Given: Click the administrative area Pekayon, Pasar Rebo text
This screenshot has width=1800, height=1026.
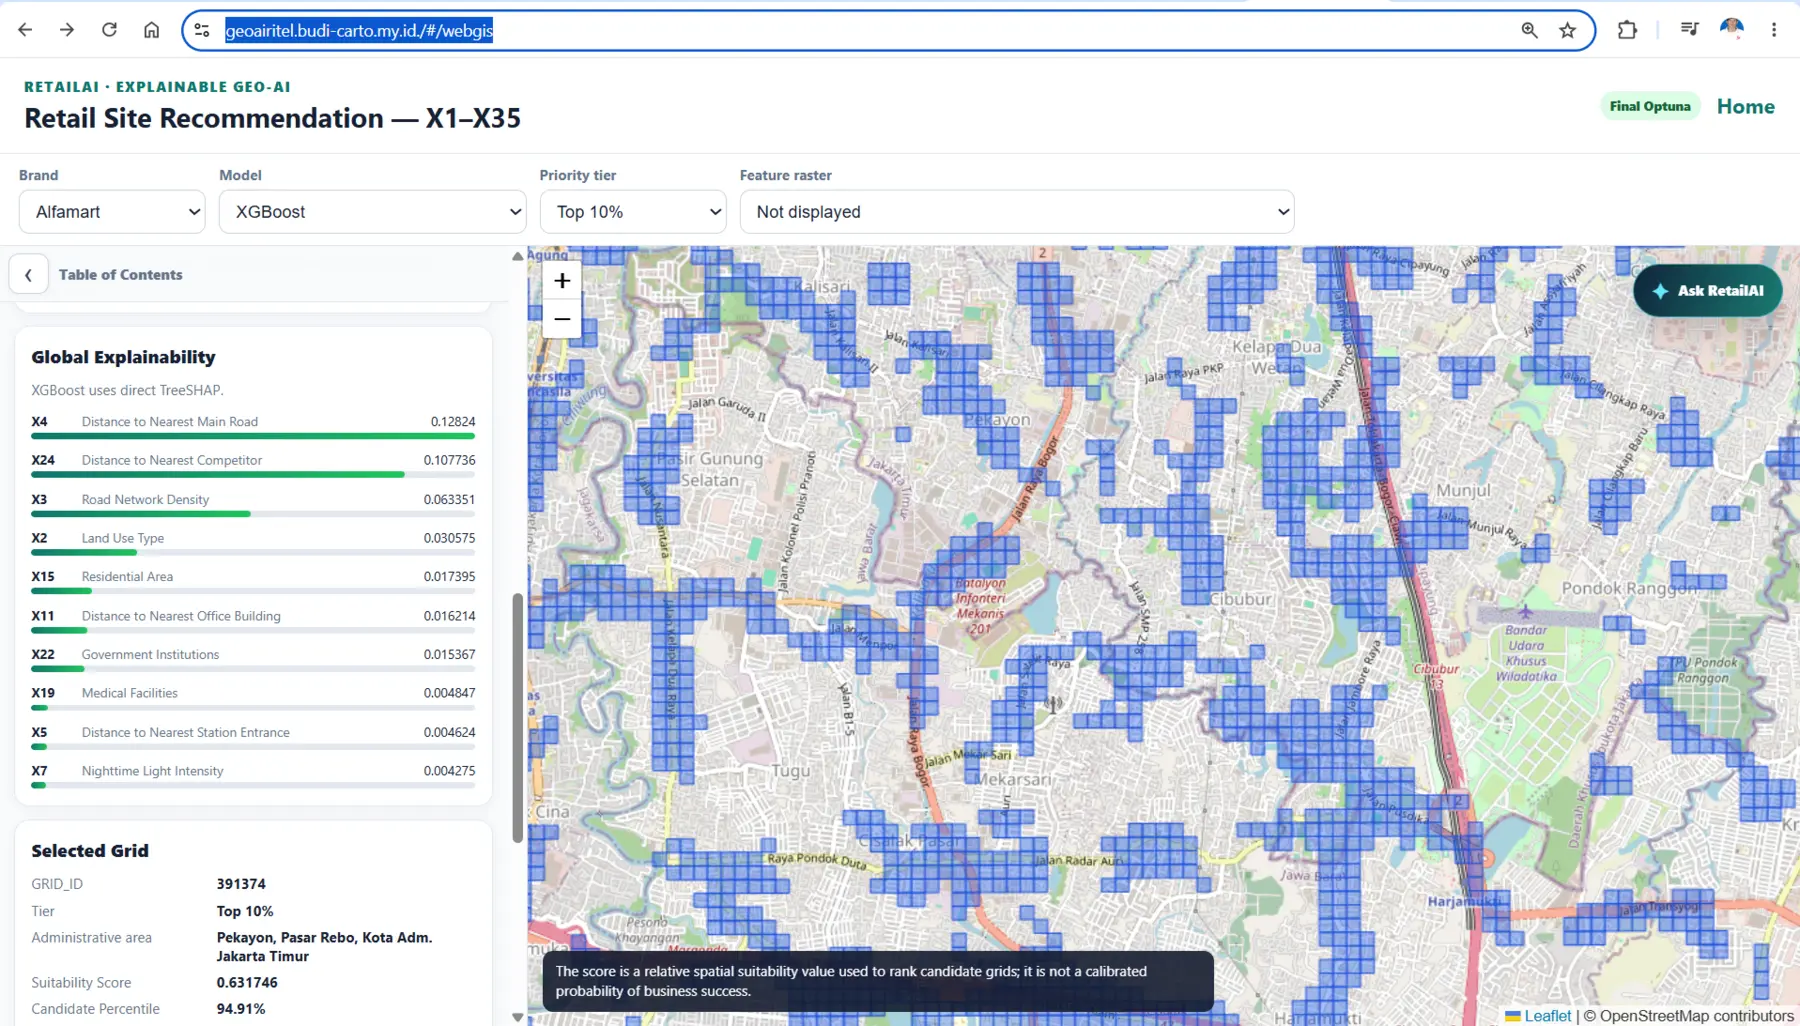Looking at the screenshot, I should [x=324, y=947].
